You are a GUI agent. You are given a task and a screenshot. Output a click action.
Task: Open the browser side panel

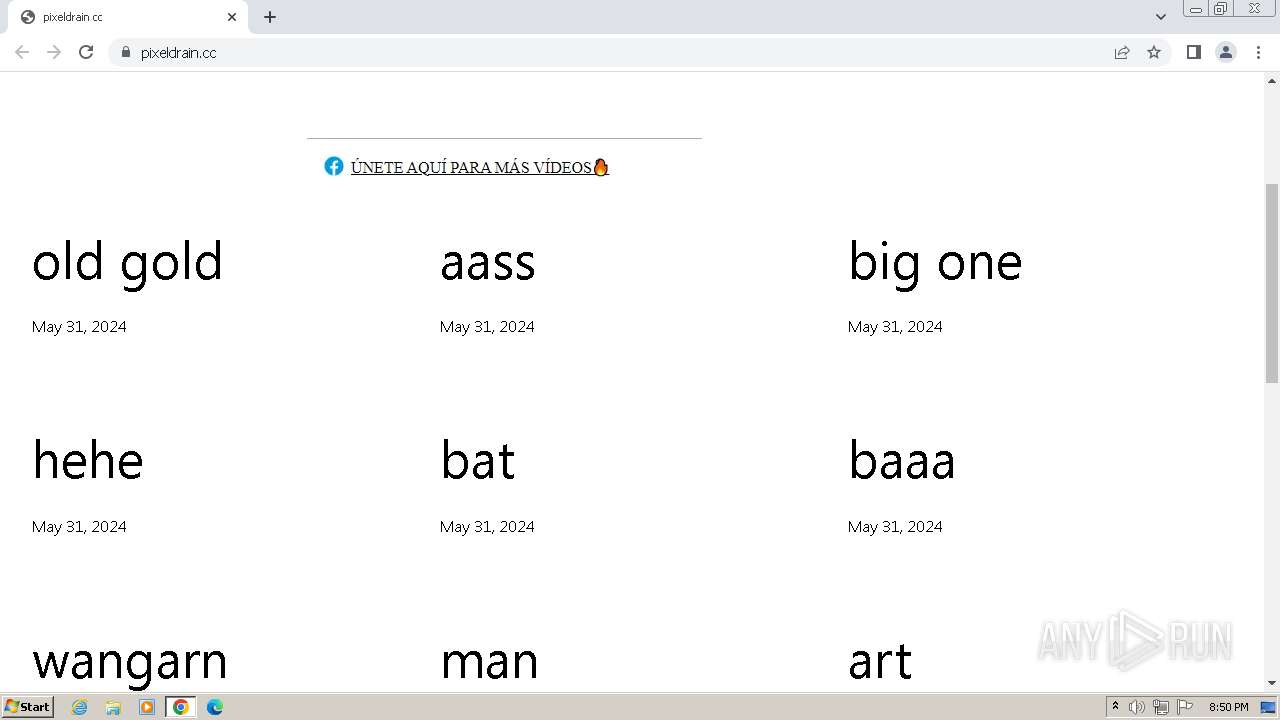pos(1193,52)
